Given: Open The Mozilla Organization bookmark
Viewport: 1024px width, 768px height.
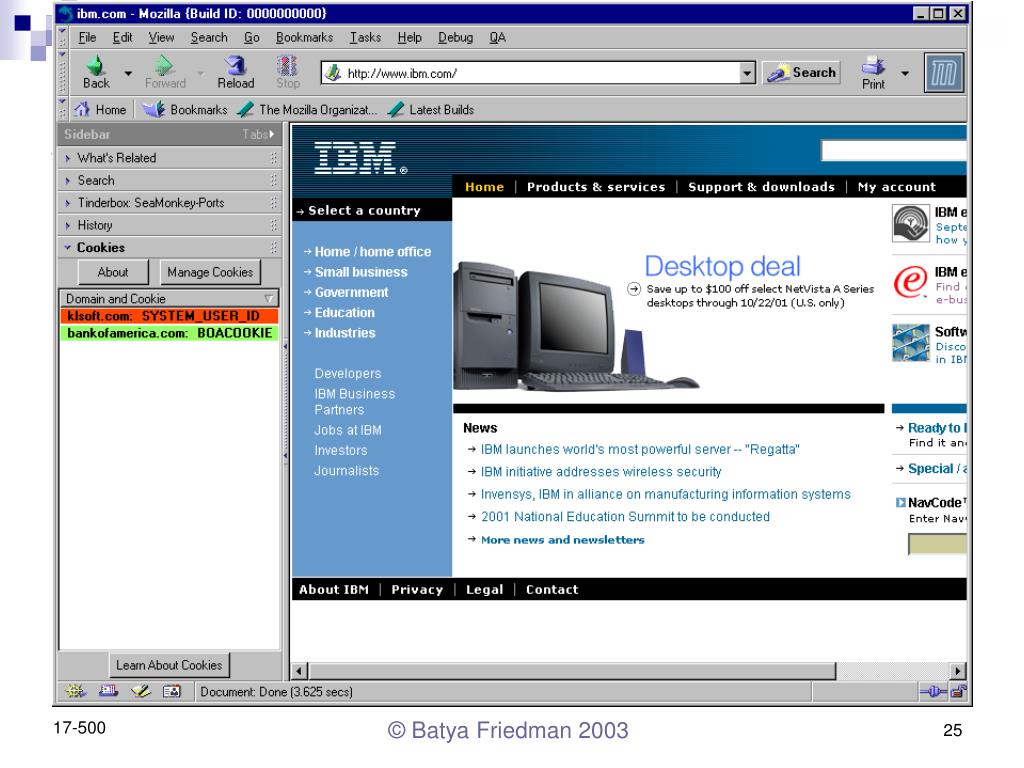Looking at the screenshot, I should click(x=307, y=110).
